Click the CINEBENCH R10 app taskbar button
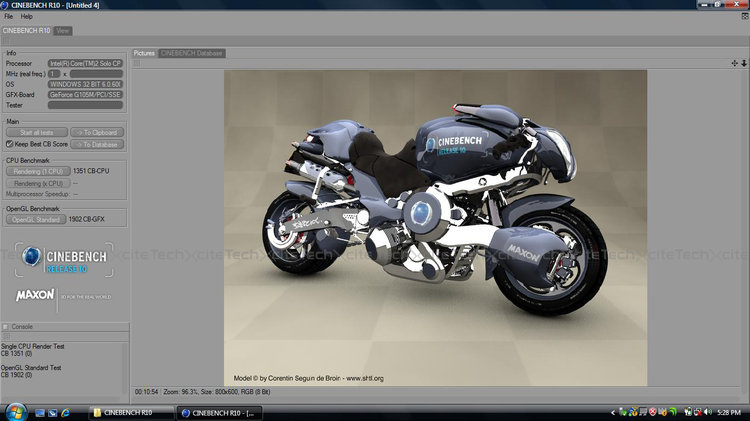750x421 pixels. tap(219, 412)
